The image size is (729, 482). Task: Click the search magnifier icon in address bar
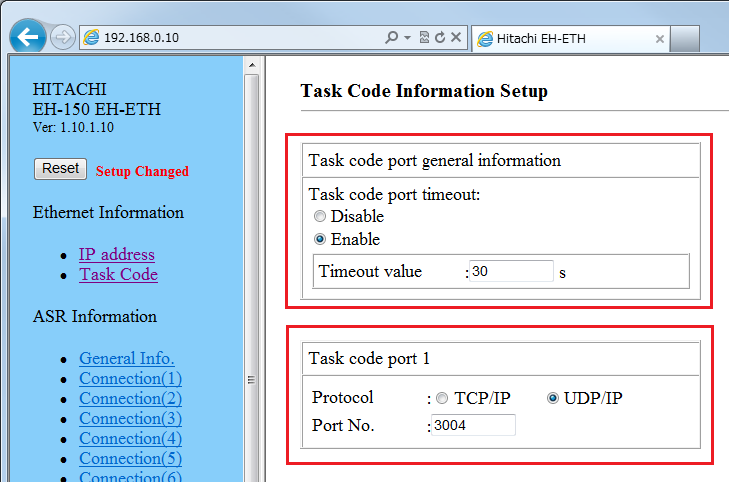pyautogui.click(x=392, y=38)
